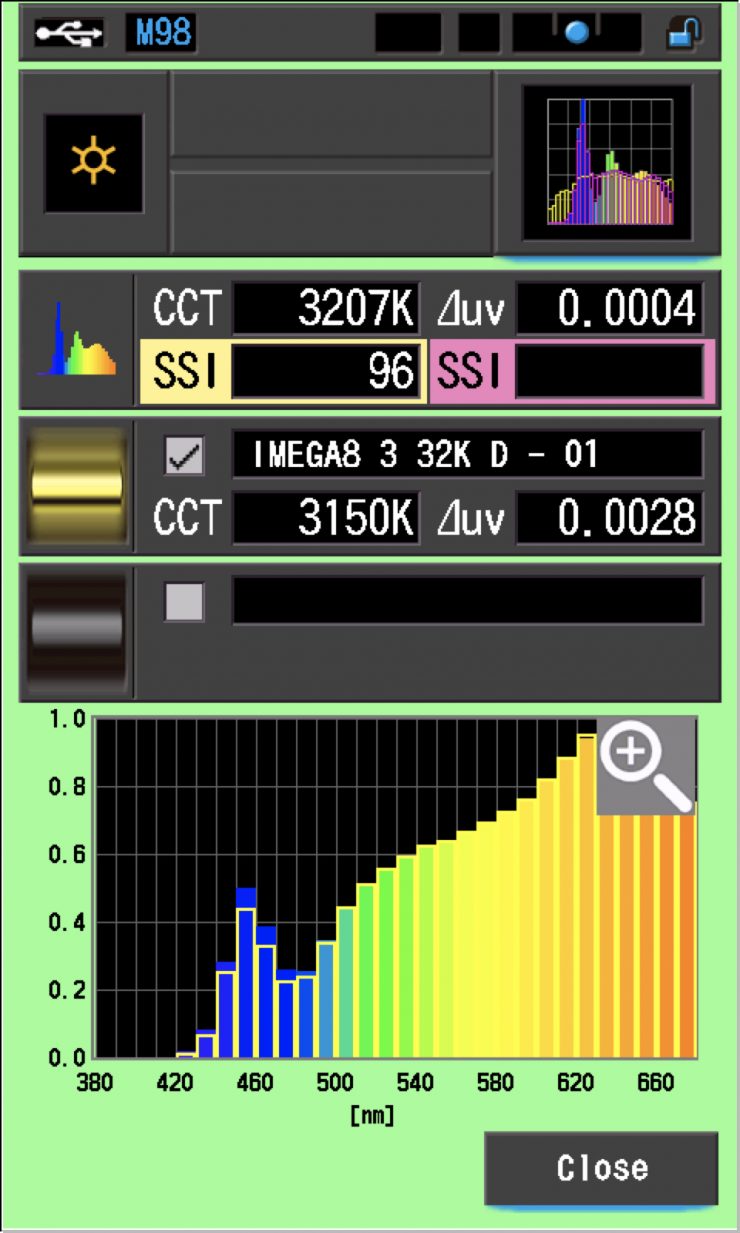Click the measured CCT 3207K value
The image size is (740, 1233).
tap(325, 311)
